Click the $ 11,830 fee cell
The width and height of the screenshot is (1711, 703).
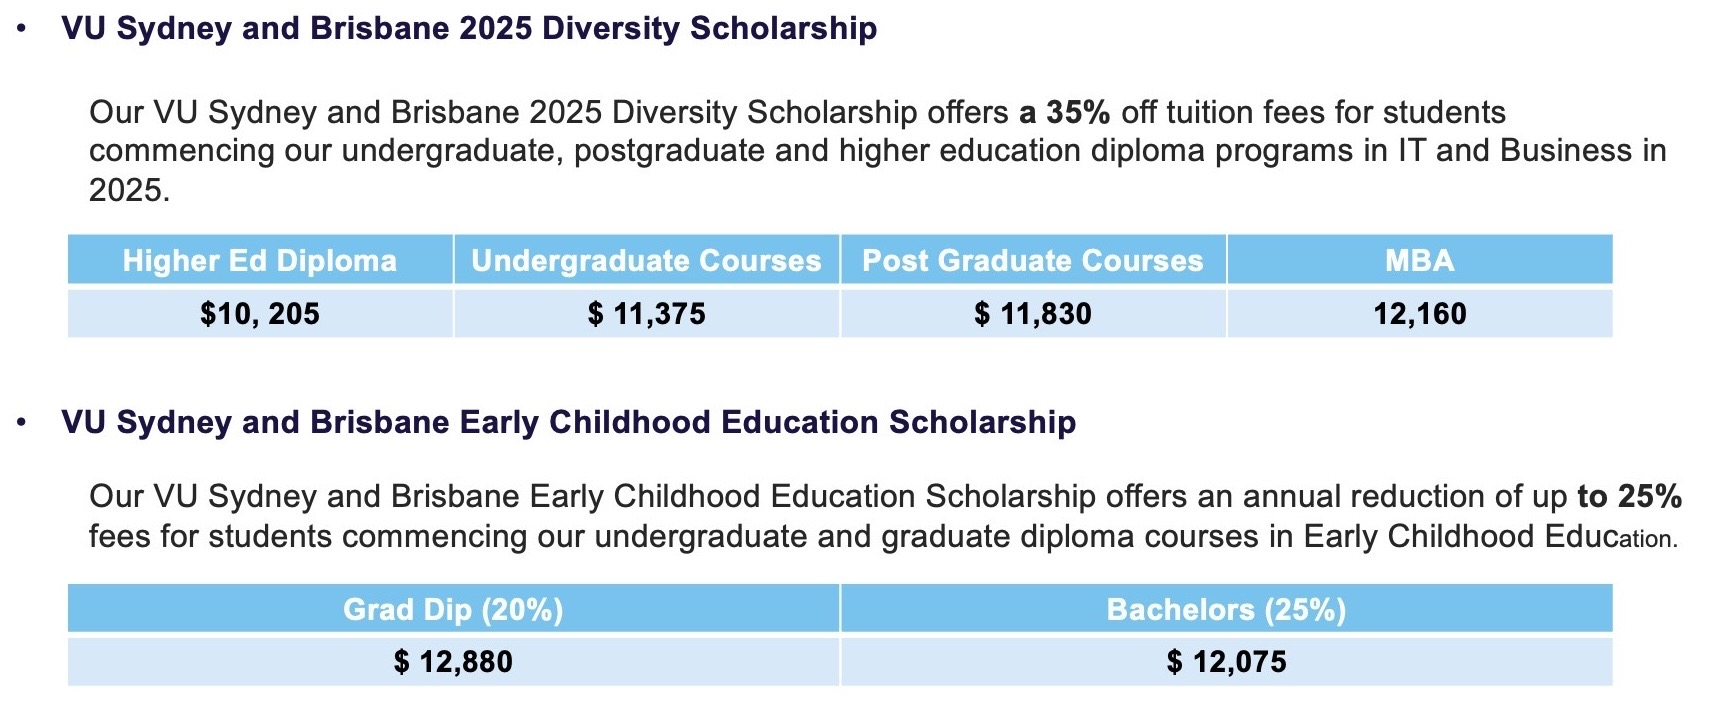pos(1032,314)
